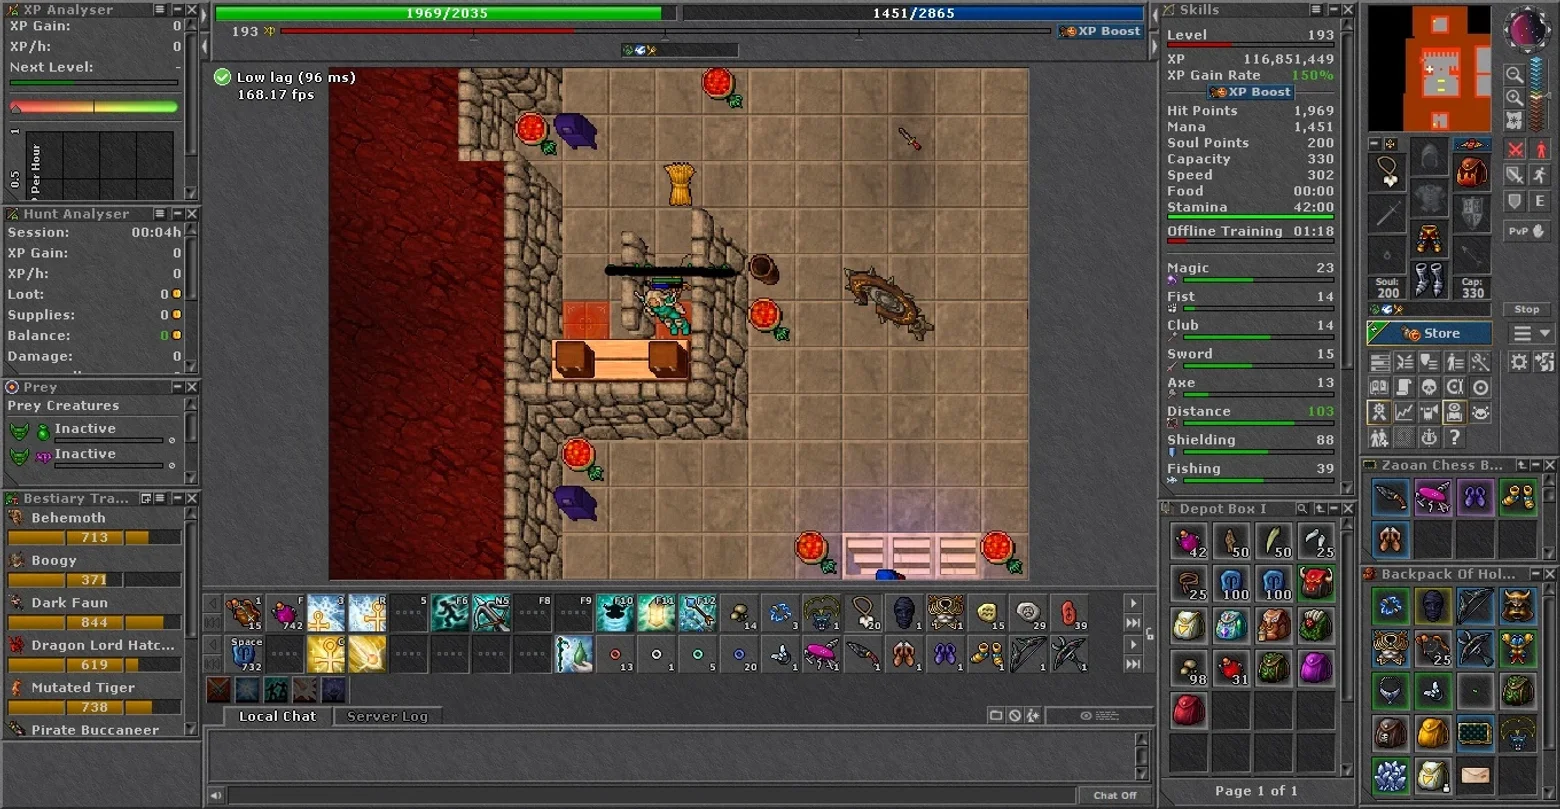Open the Store
Viewport: 1560px width, 809px height.
point(1429,334)
